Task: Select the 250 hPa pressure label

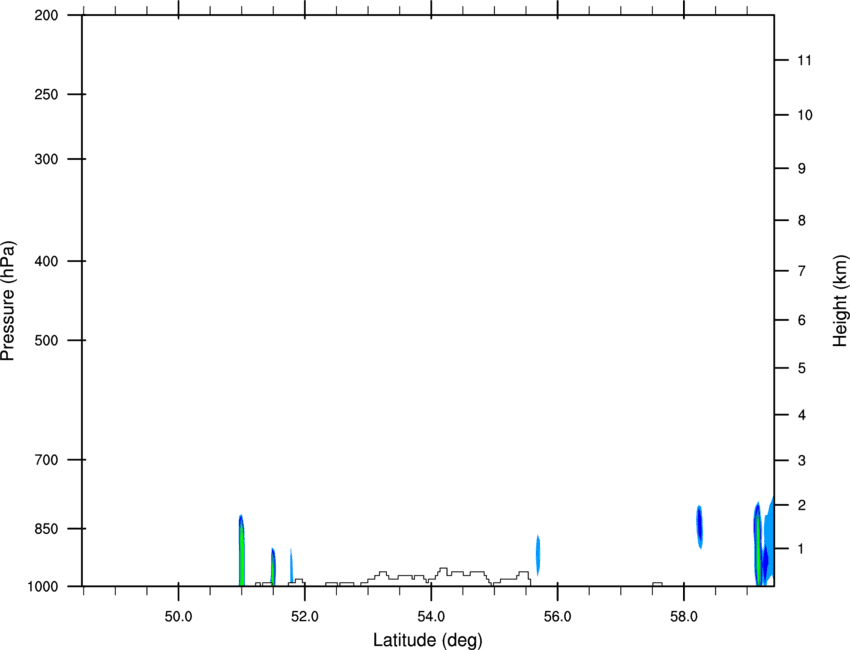Action: 46,94
